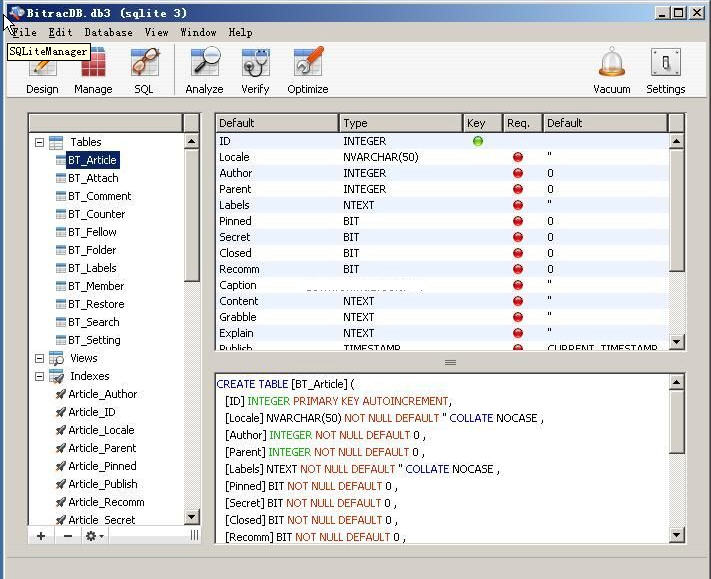Click the Tables folder icon

tap(56, 142)
